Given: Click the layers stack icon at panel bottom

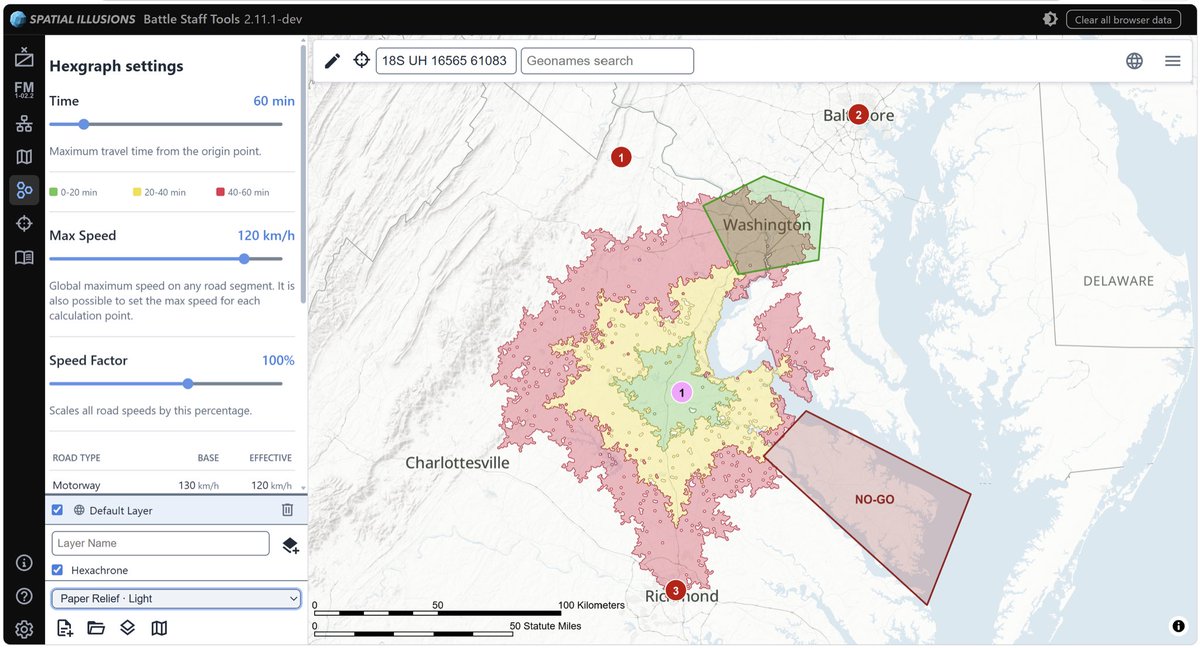Looking at the screenshot, I should pyautogui.click(x=127, y=628).
